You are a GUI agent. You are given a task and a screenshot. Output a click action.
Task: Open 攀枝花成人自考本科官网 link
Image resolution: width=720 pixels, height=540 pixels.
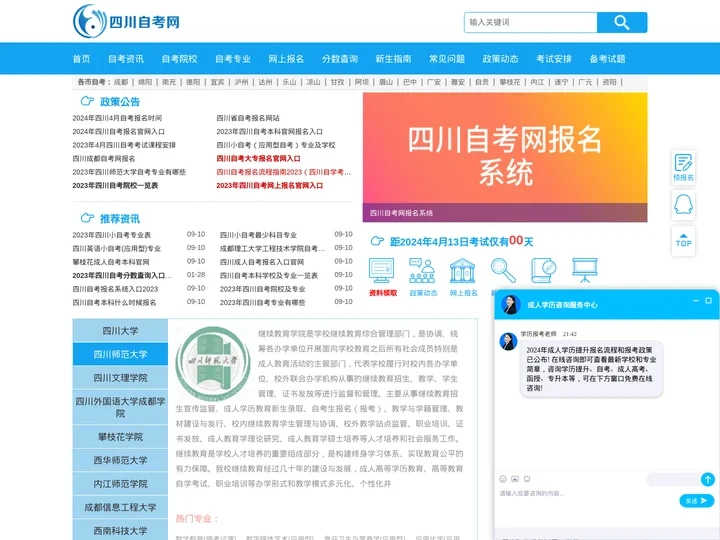(111, 262)
